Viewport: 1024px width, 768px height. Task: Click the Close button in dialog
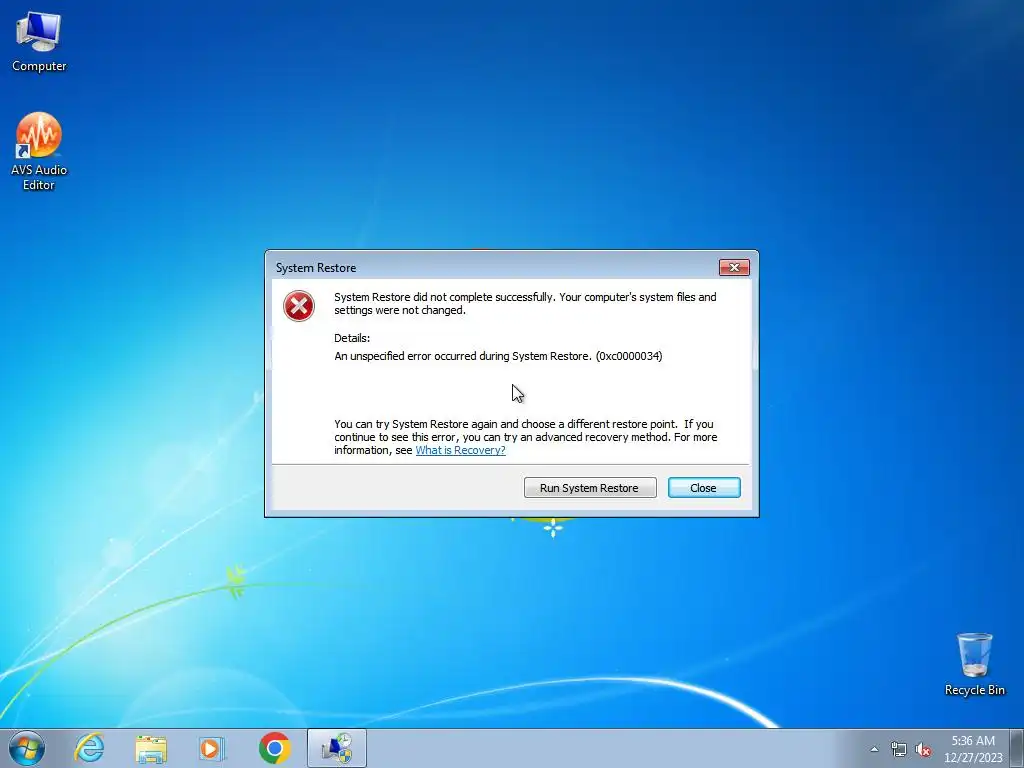point(704,488)
